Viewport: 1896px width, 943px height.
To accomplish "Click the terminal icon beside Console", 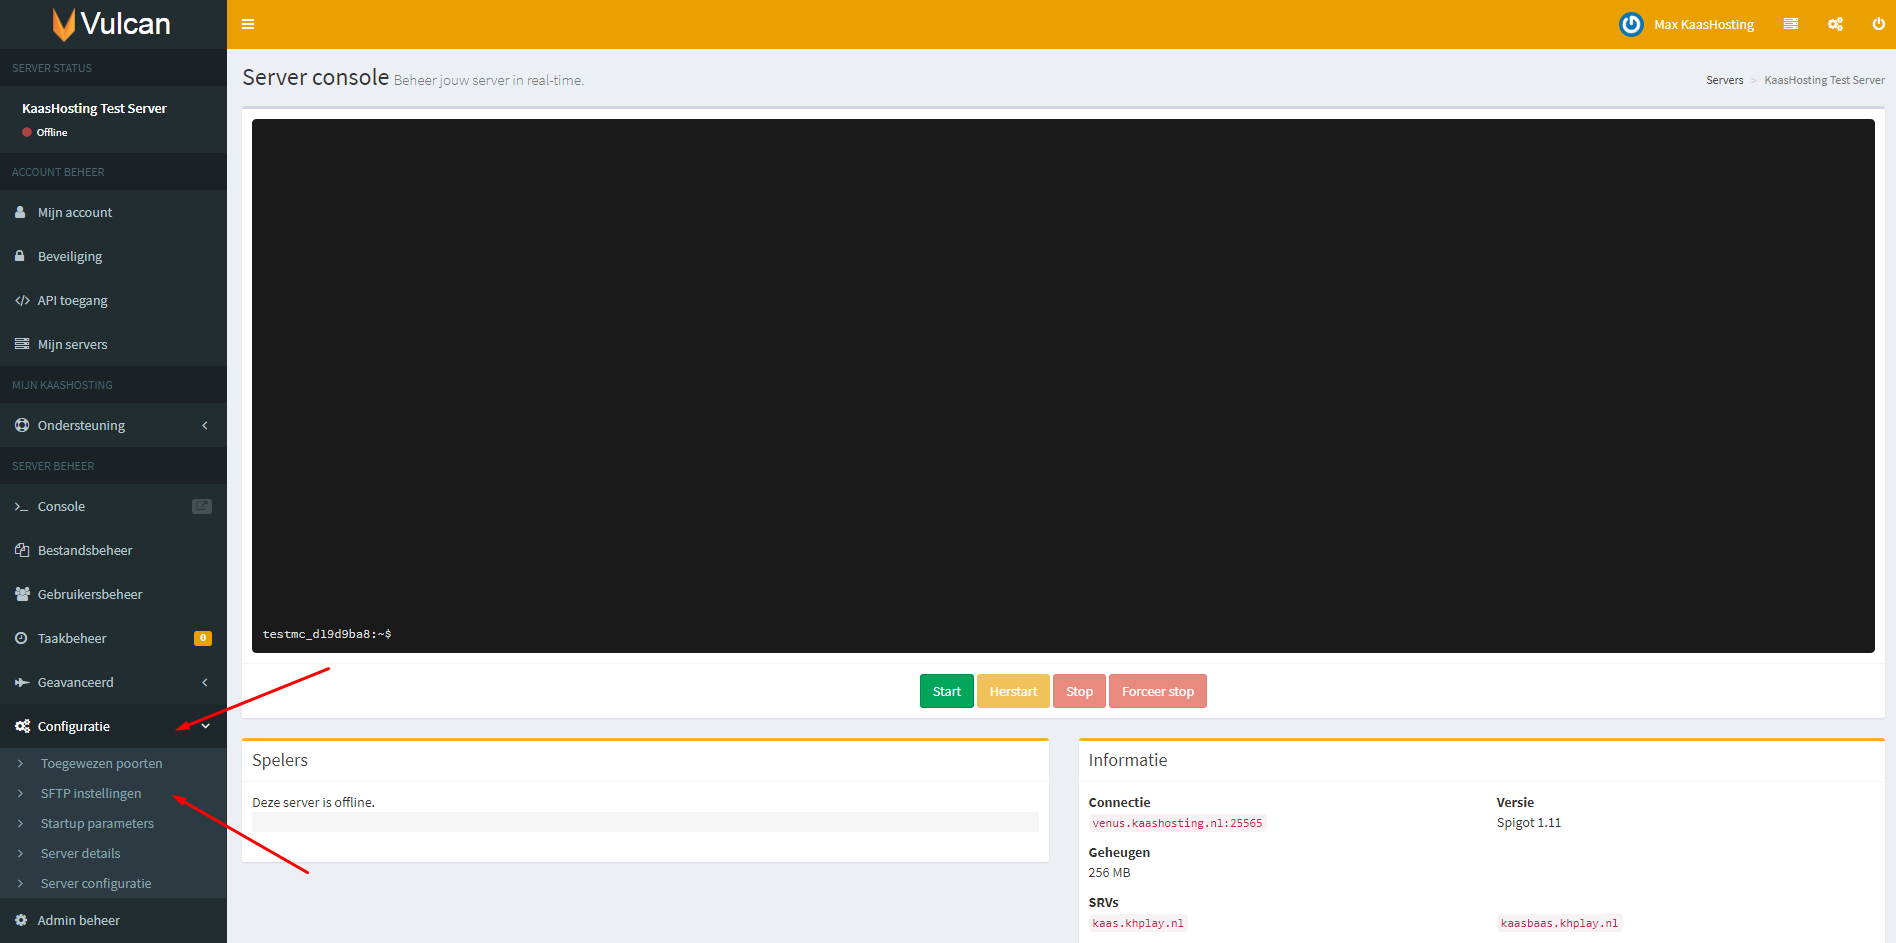I will tap(21, 507).
